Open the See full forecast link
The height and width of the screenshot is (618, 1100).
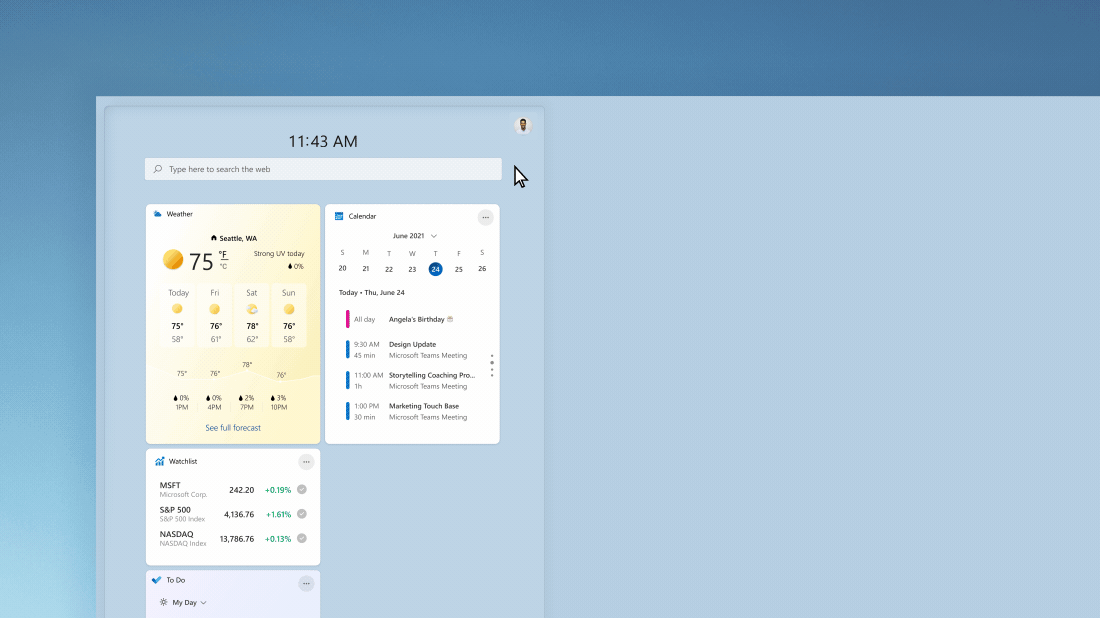click(233, 428)
